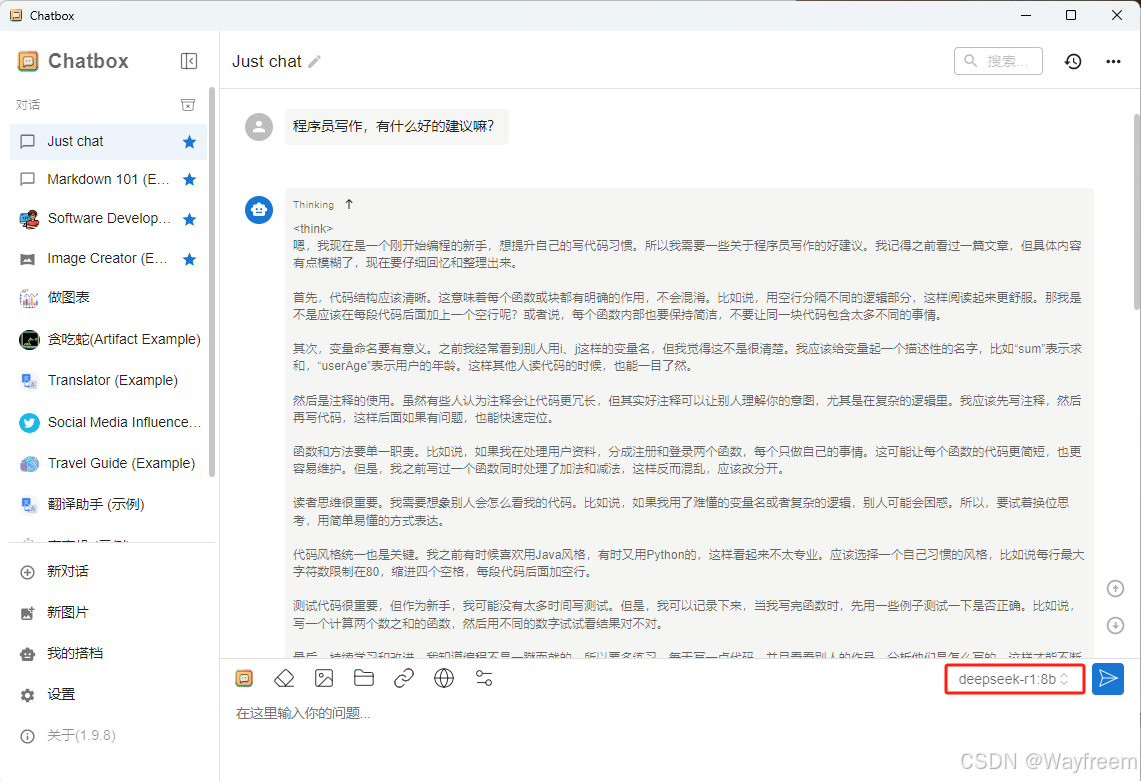Click the <think> tag text
Viewport: 1141px width, 781px height.
[313, 229]
